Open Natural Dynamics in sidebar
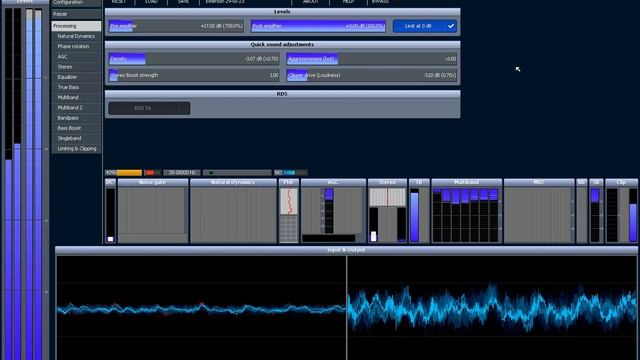Viewport: 640px width, 360px height. [76, 36]
